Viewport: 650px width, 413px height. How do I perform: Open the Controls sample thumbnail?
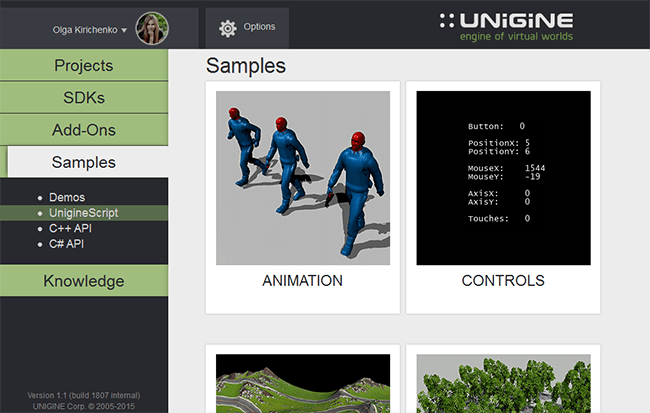503,178
